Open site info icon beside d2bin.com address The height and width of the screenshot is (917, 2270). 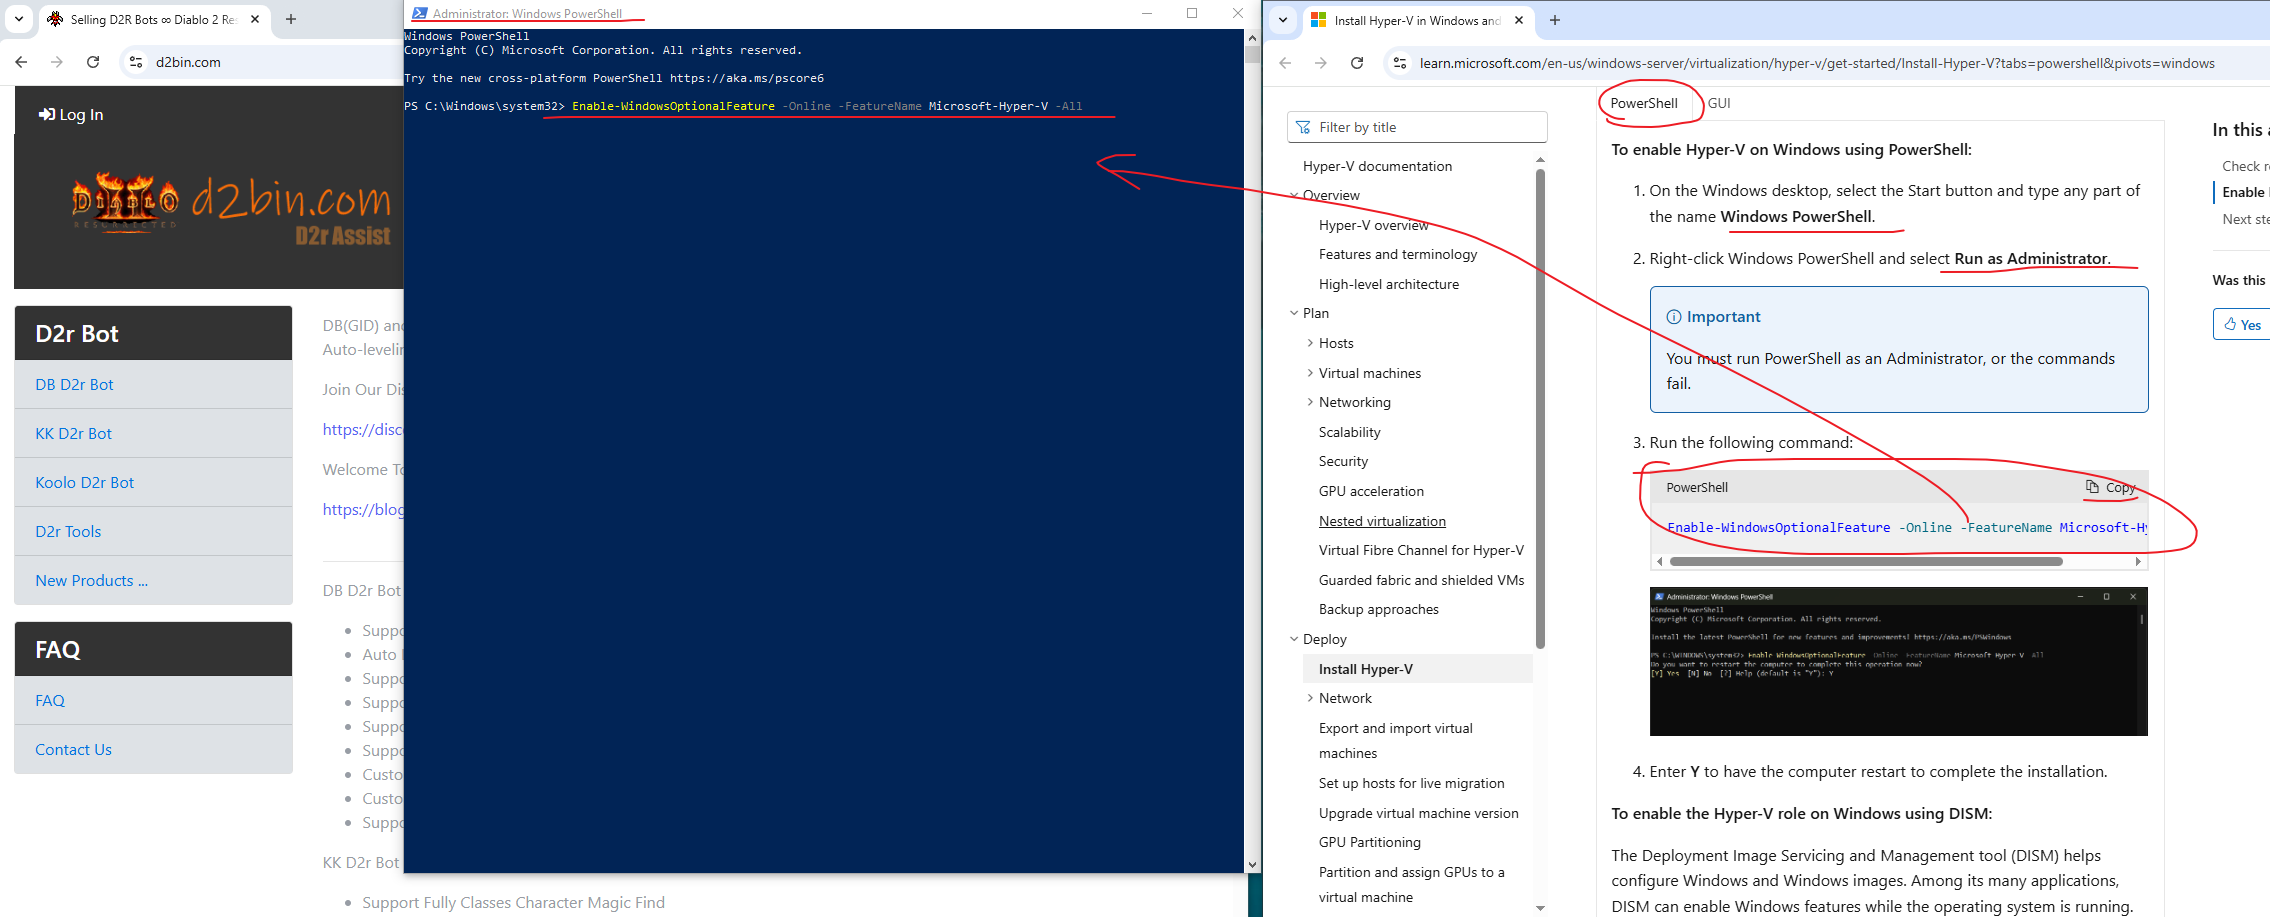tap(136, 62)
